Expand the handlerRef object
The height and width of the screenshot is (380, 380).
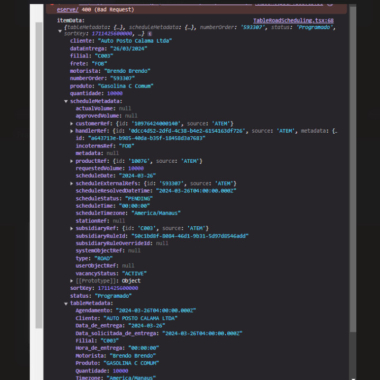tap(72, 131)
